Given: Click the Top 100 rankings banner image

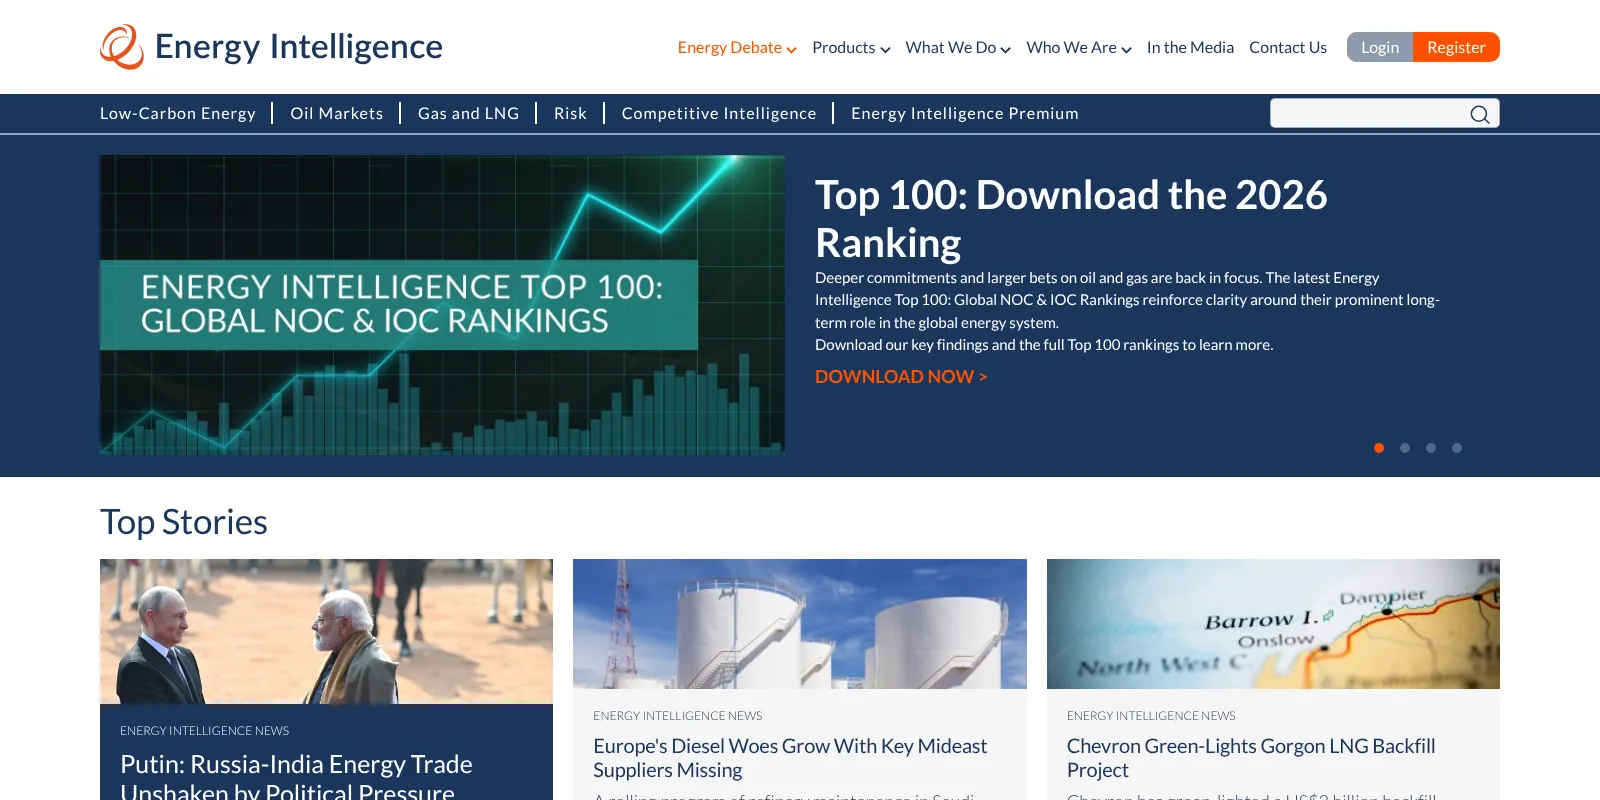Looking at the screenshot, I should 442,305.
